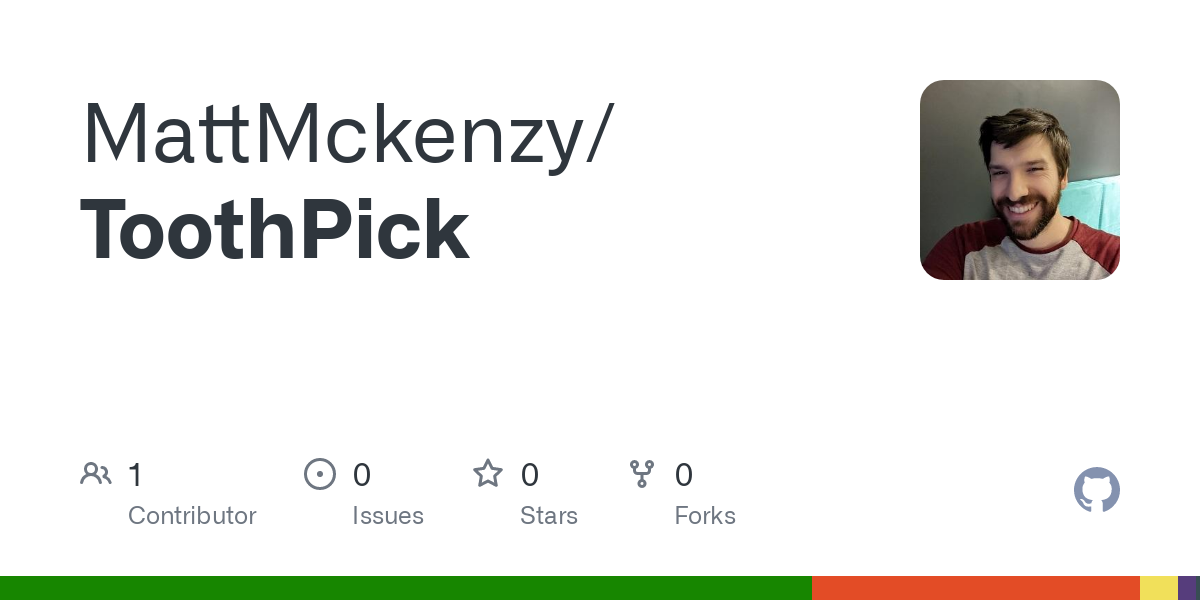Click the zero count above Stars
Screen dimensions: 1200x600
point(530,475)
